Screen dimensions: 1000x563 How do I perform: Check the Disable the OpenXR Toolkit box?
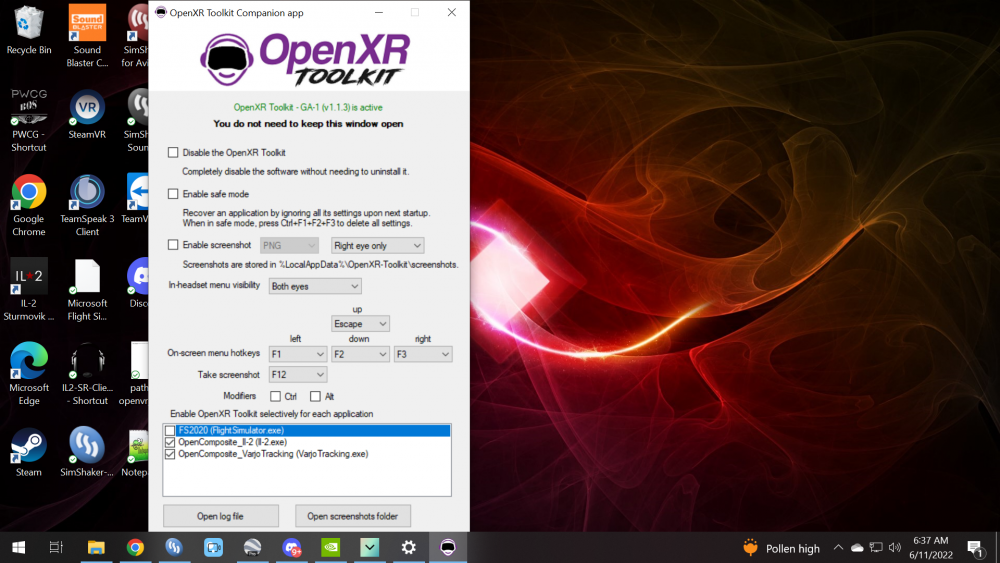pyautogui.click(x=173, y=153)
